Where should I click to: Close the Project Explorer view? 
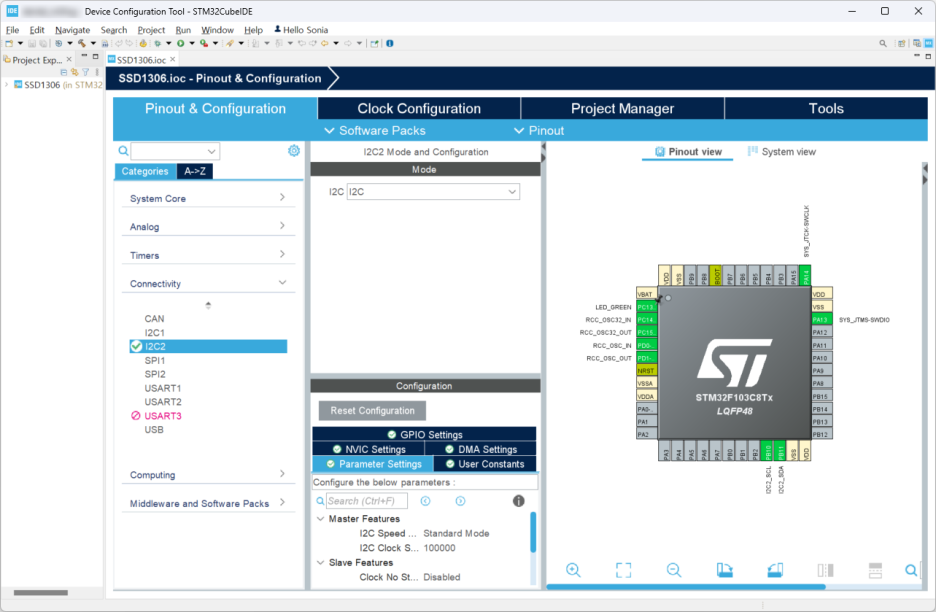click(x=69, y=59)
